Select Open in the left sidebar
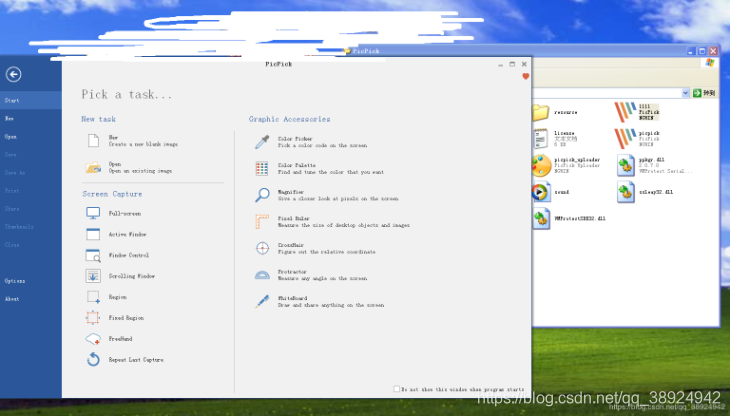This screenshot has width=731, height=417. pos(31,137)
